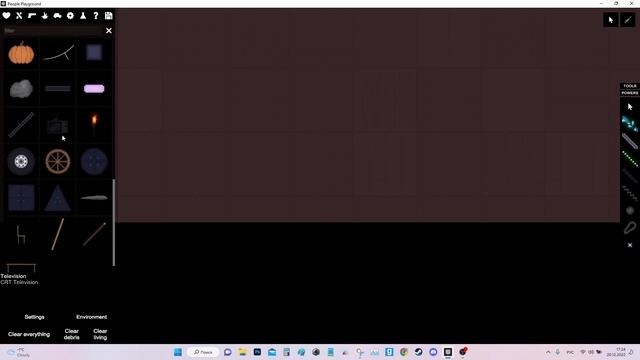The height and width of the screenshot is (360, 640).
Task: Open the Windows Start menu
Action: click(178, 352)
